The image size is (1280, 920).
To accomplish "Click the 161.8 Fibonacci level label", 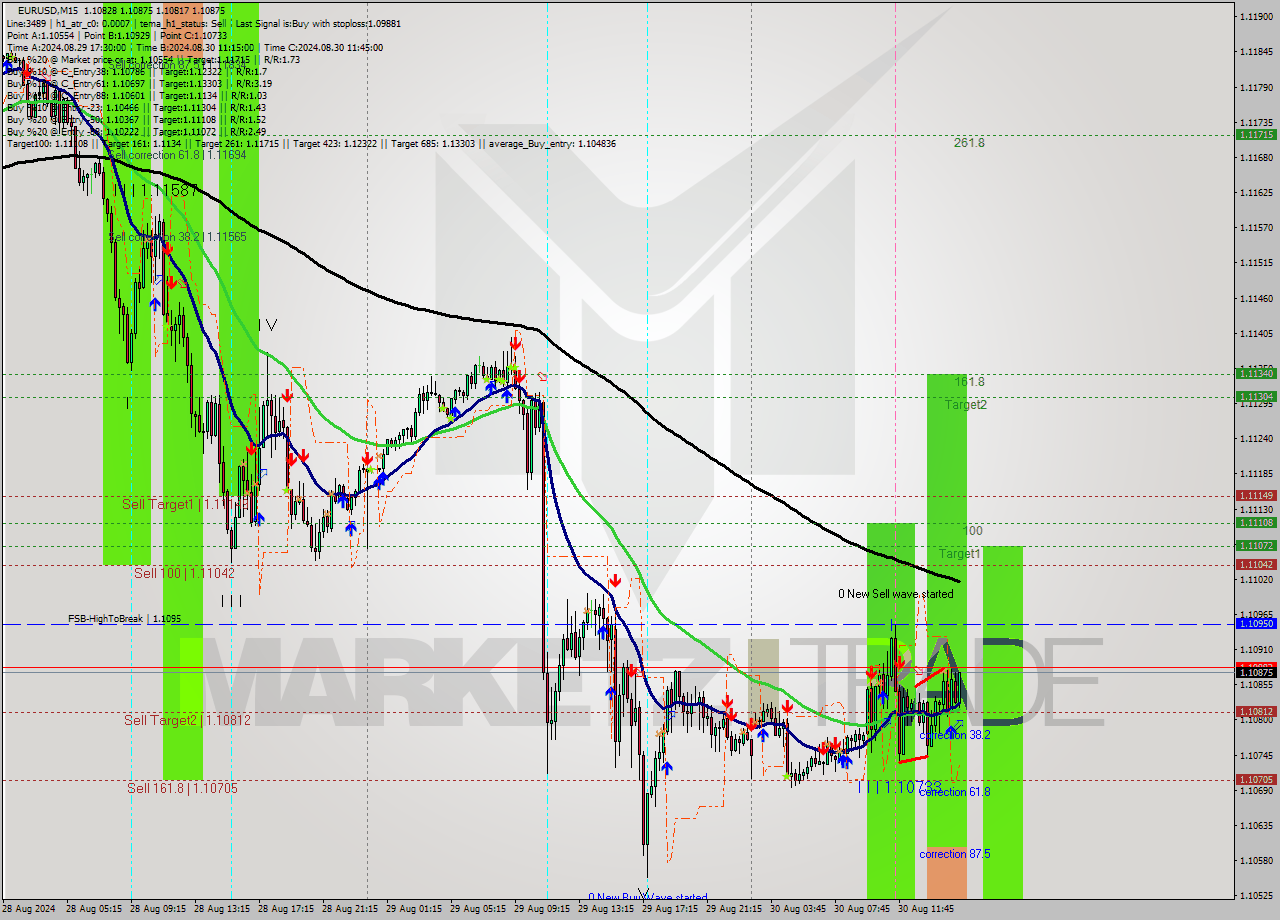I will [x=969, y=382].
